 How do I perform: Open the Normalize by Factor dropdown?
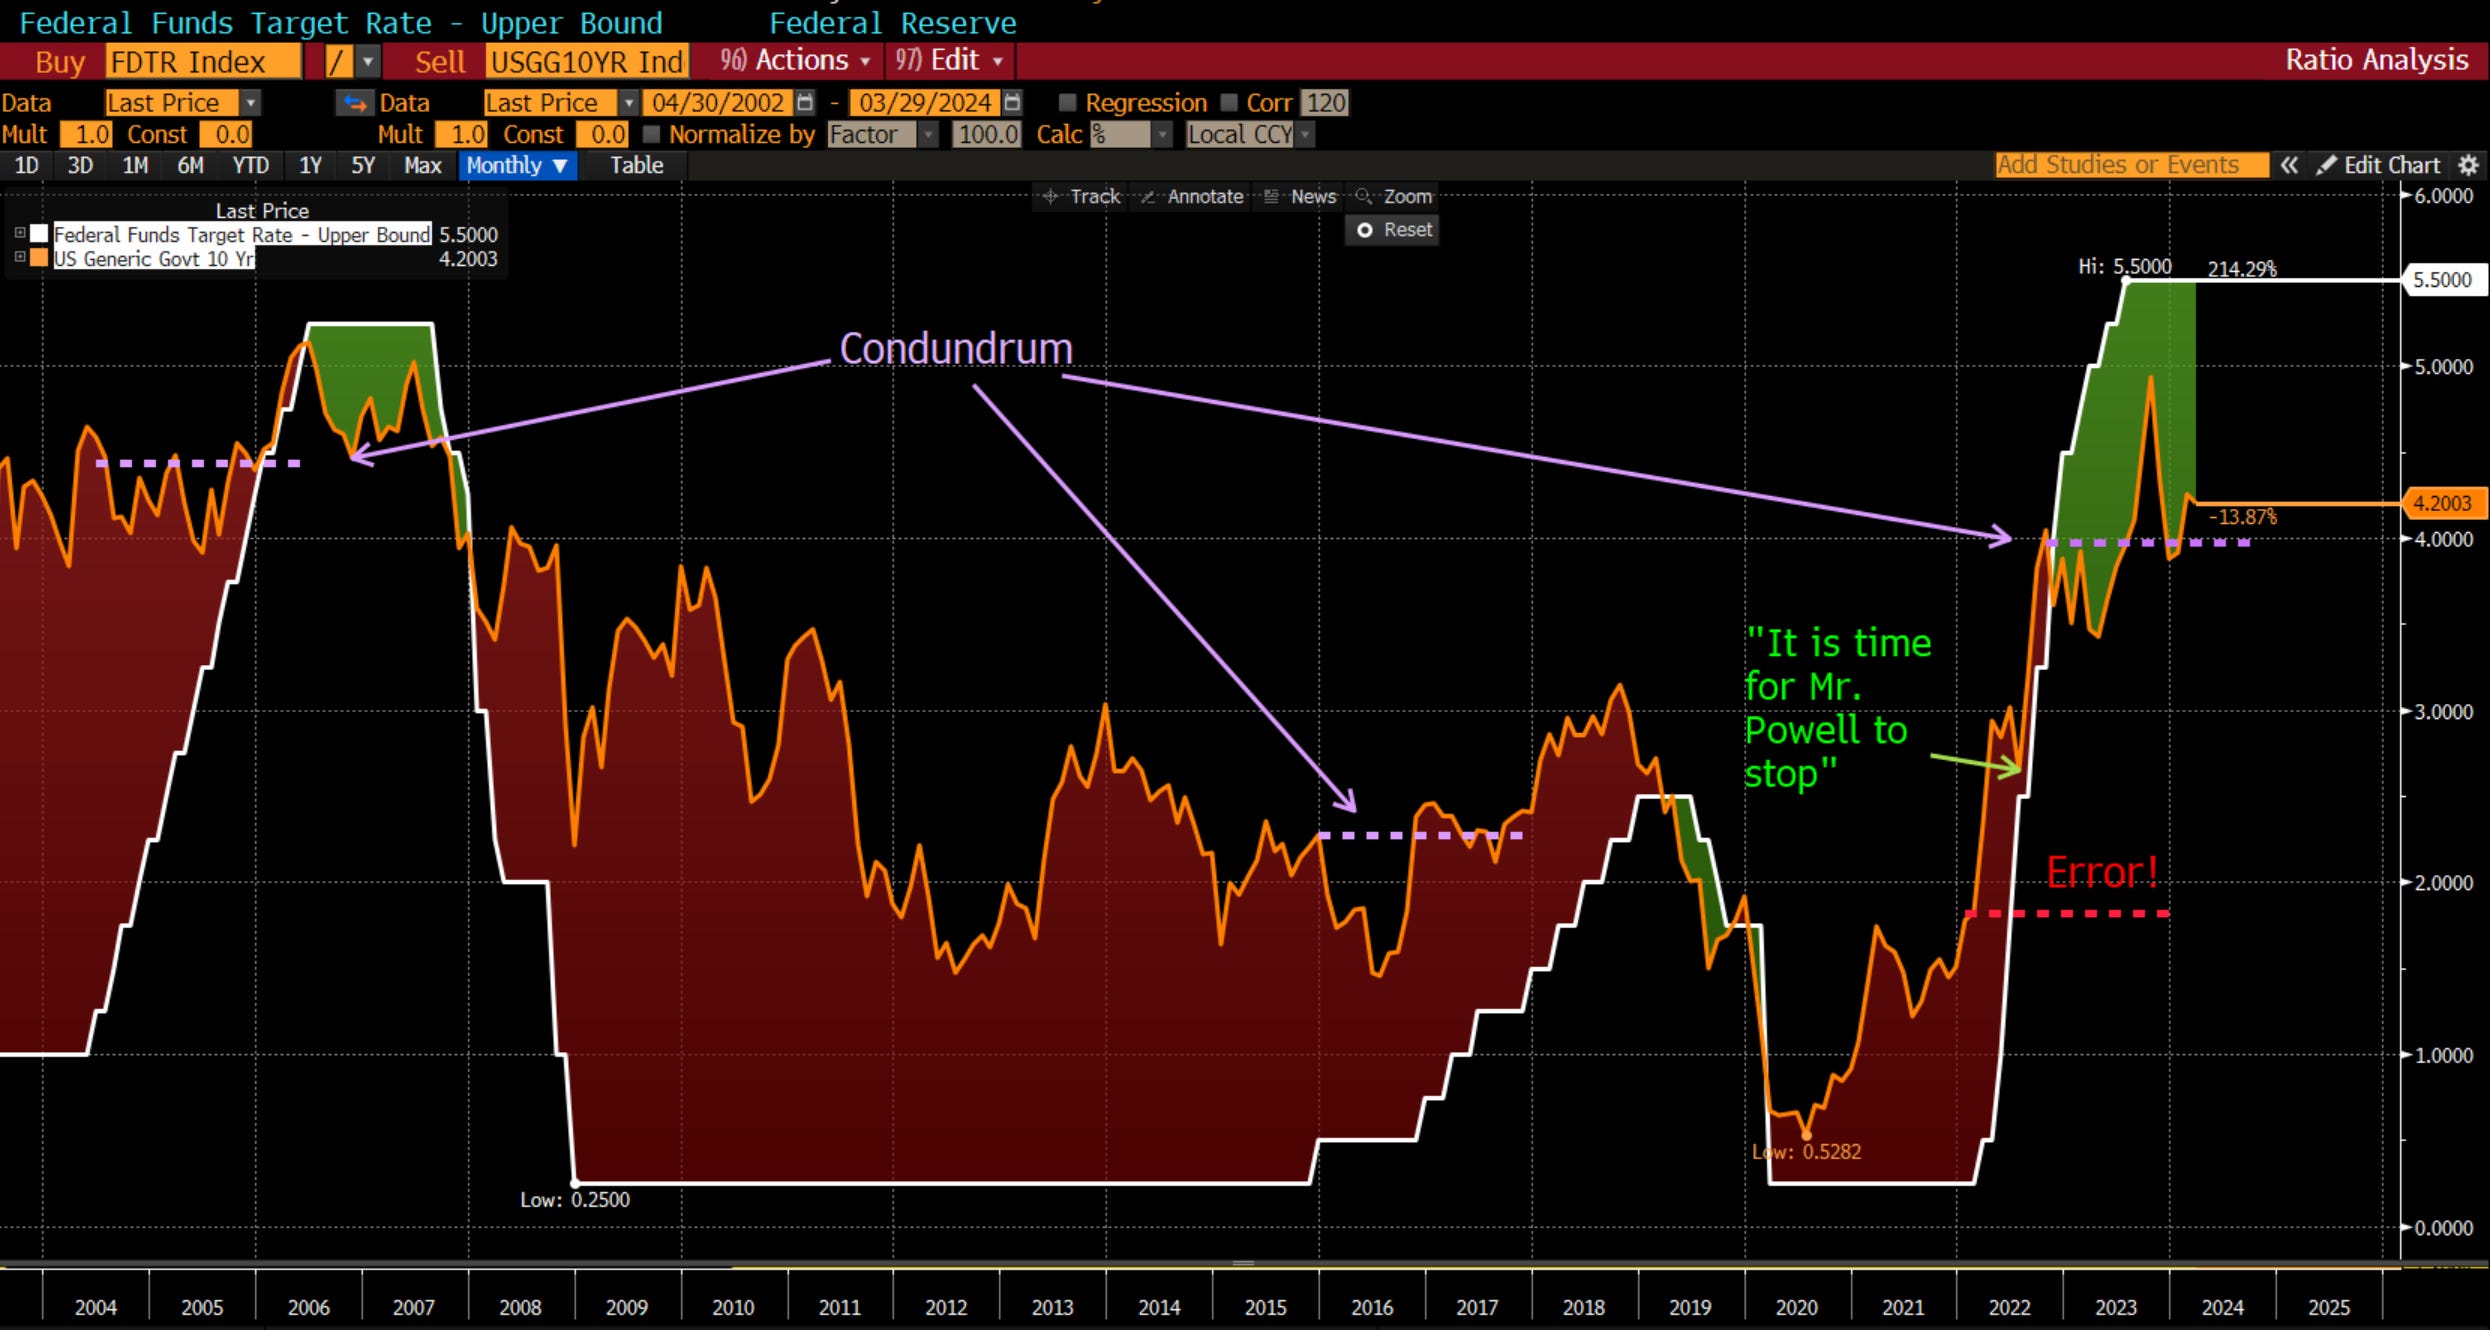tap(929, 134)
